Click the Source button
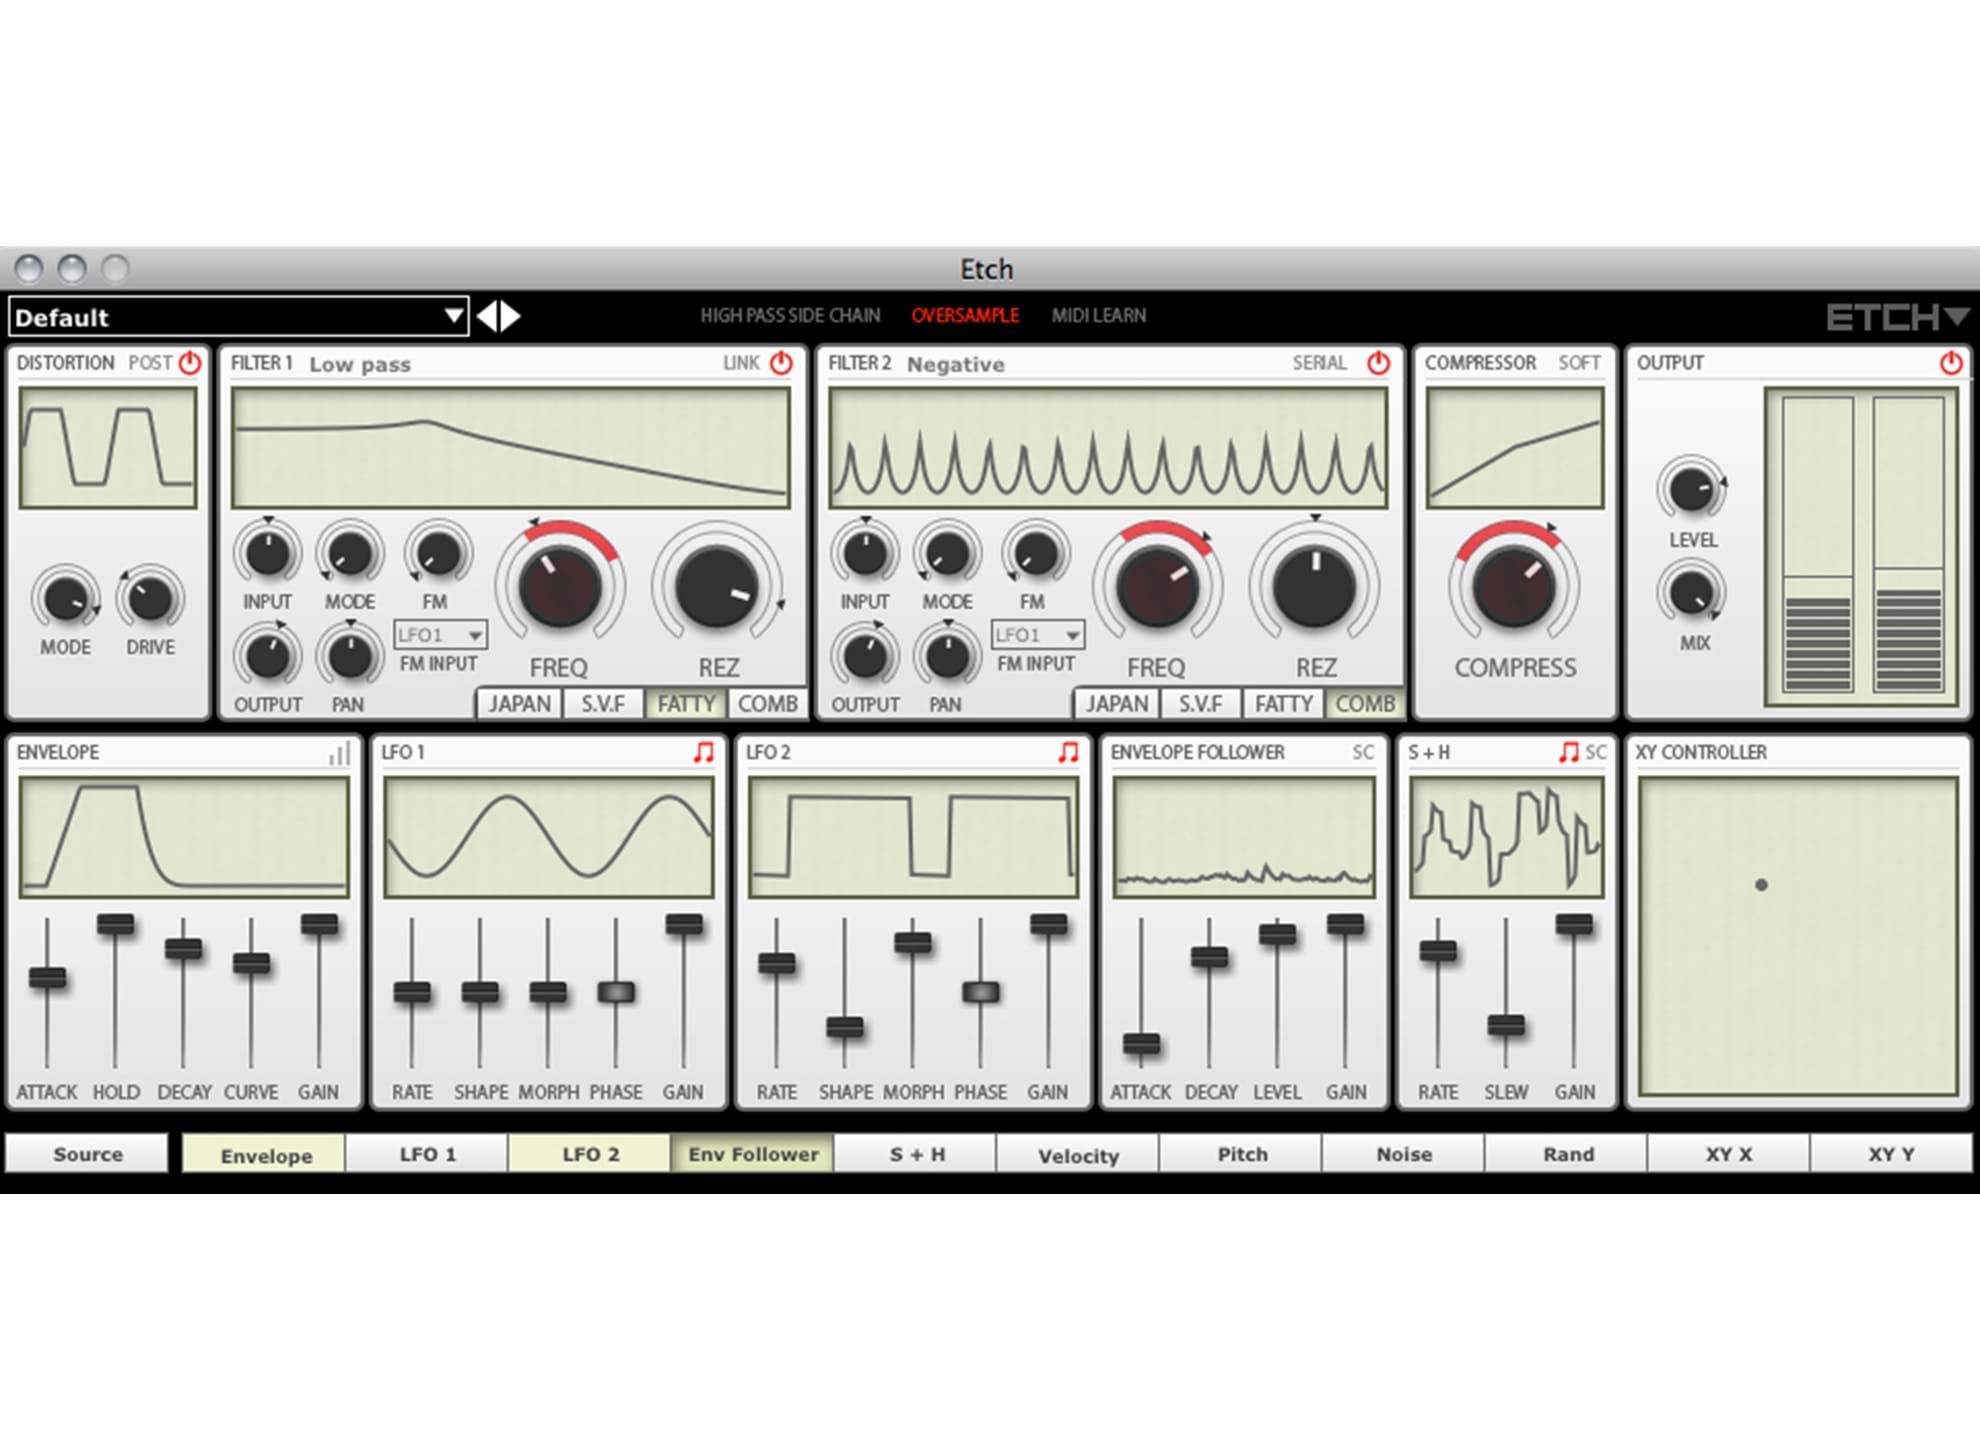Image resolution: width=1980 pixels, height=1440 pixels. tap(88, 1154)
